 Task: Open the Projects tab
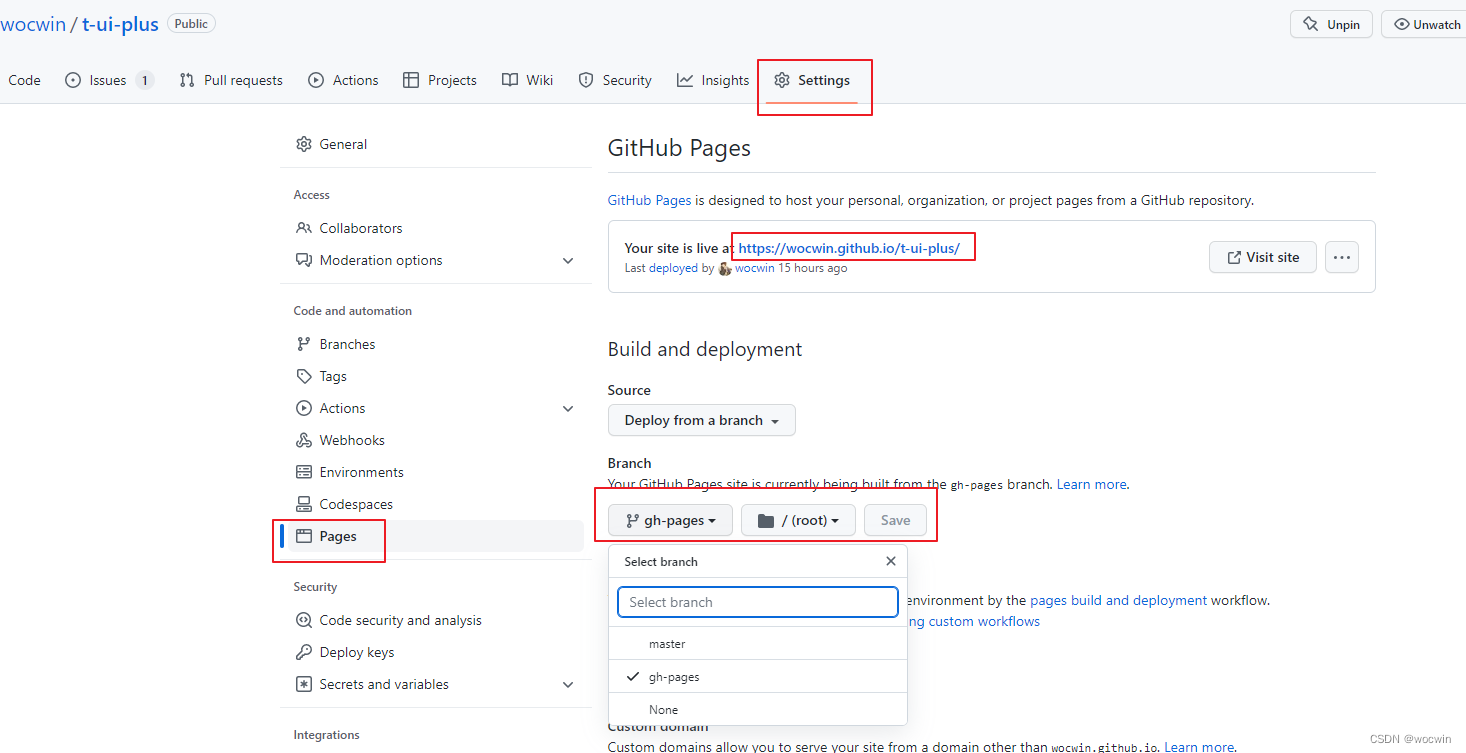point(439,80)
